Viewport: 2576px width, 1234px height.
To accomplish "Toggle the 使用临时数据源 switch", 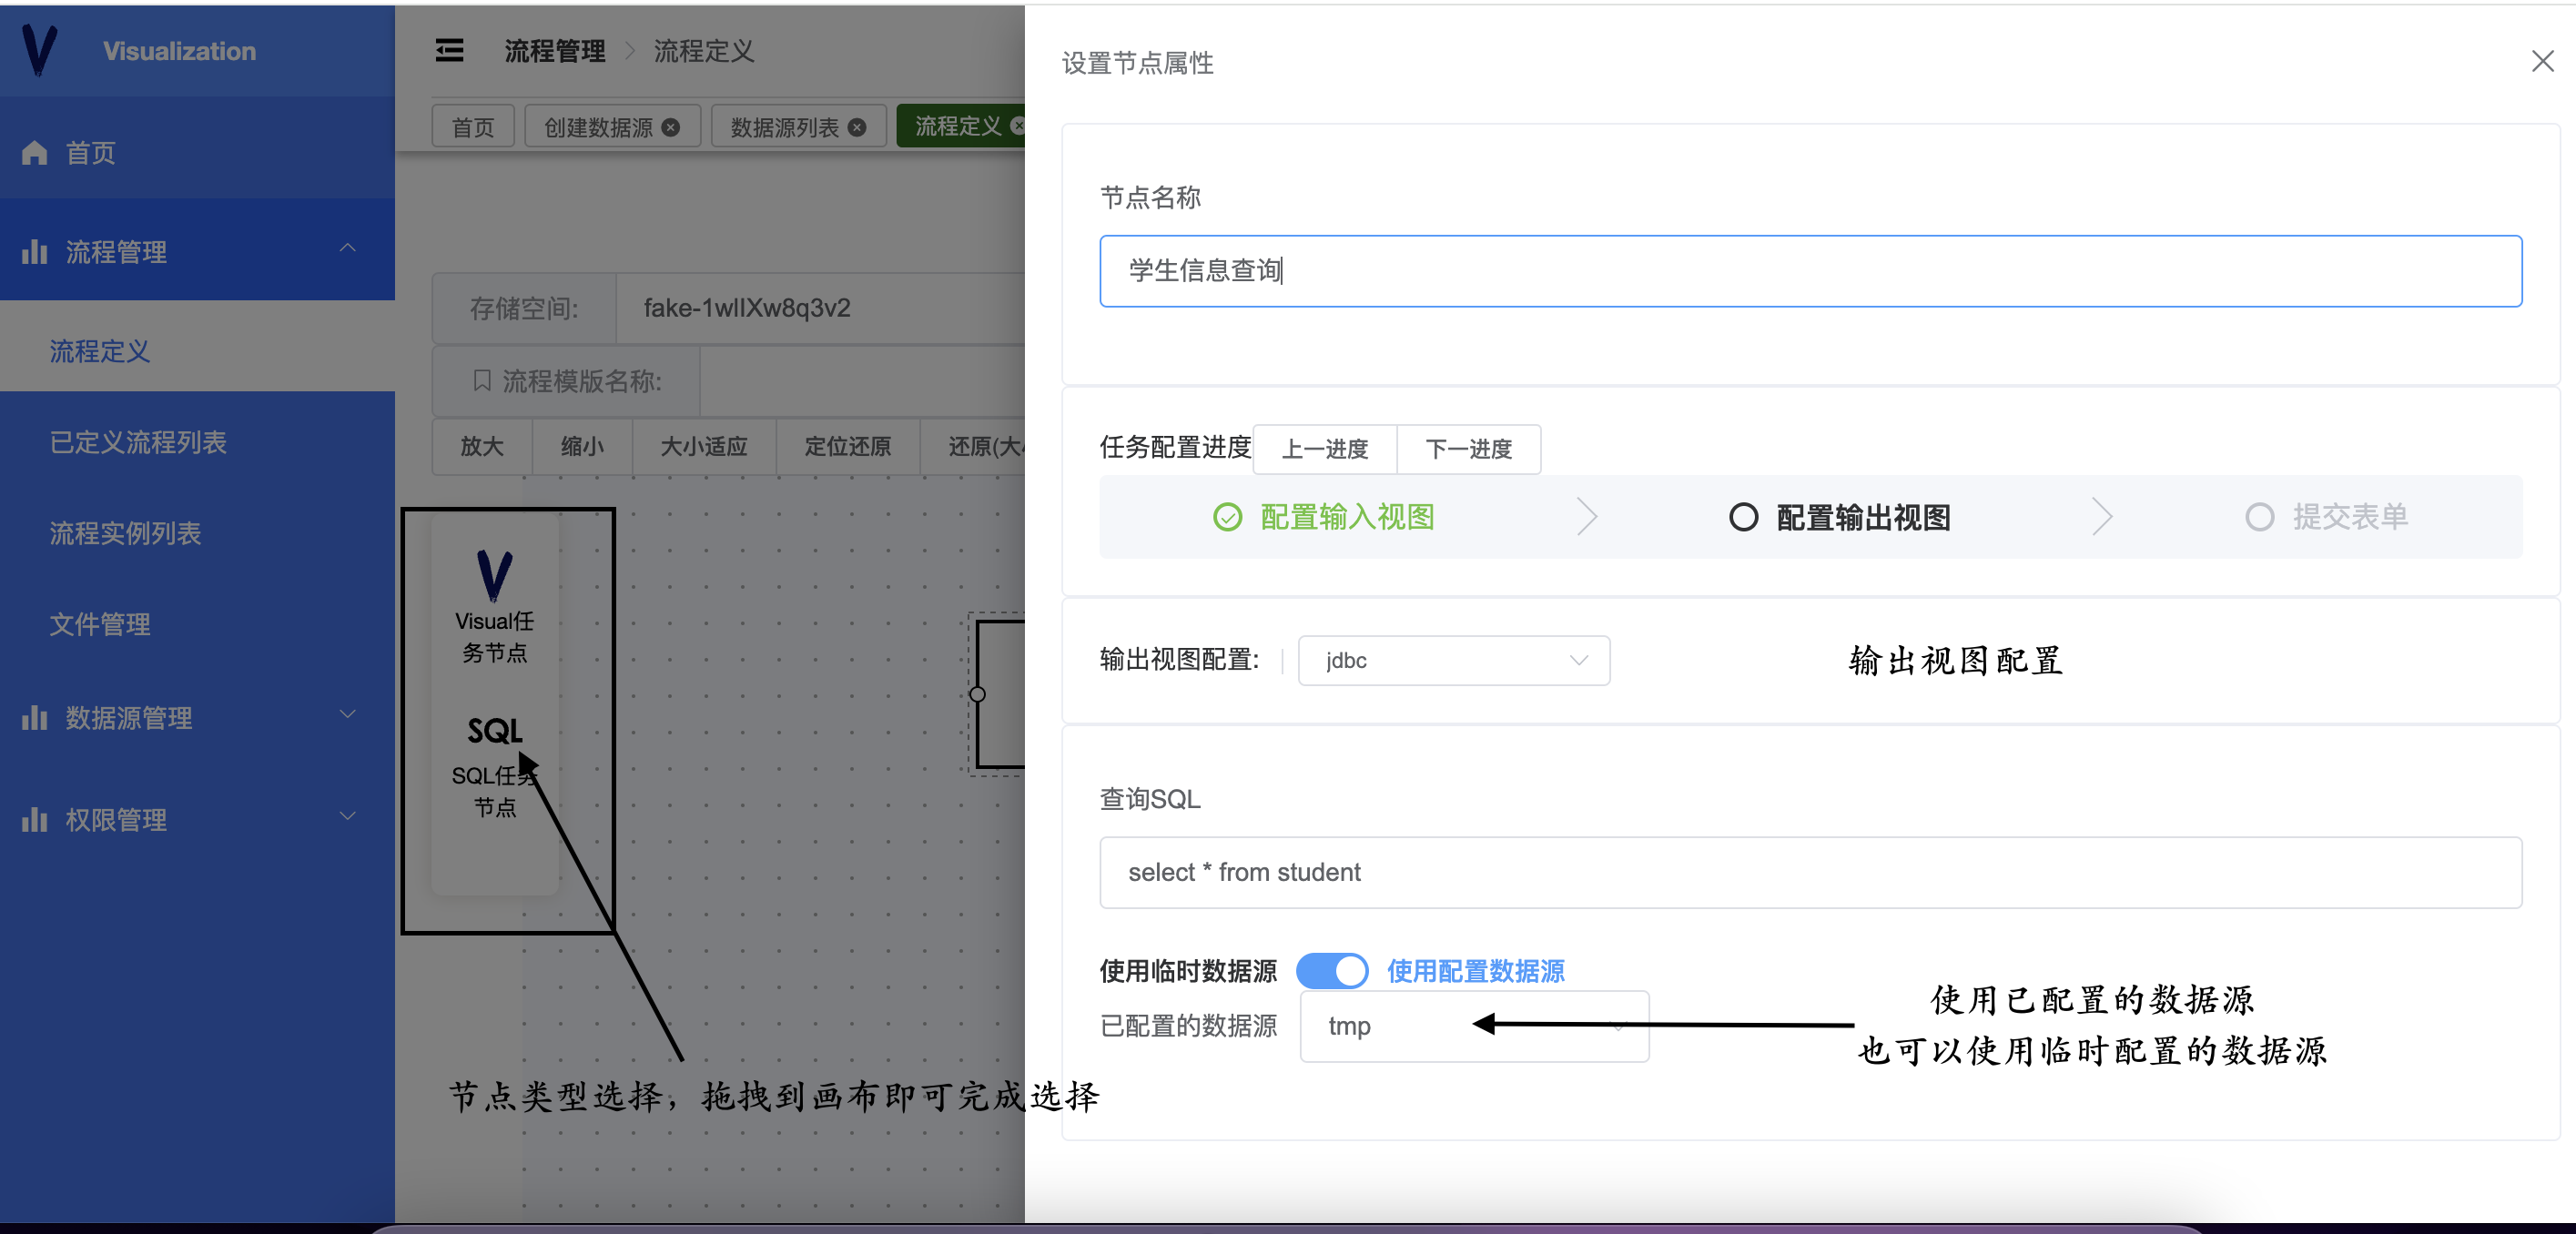I will [x=1333, y=971].
